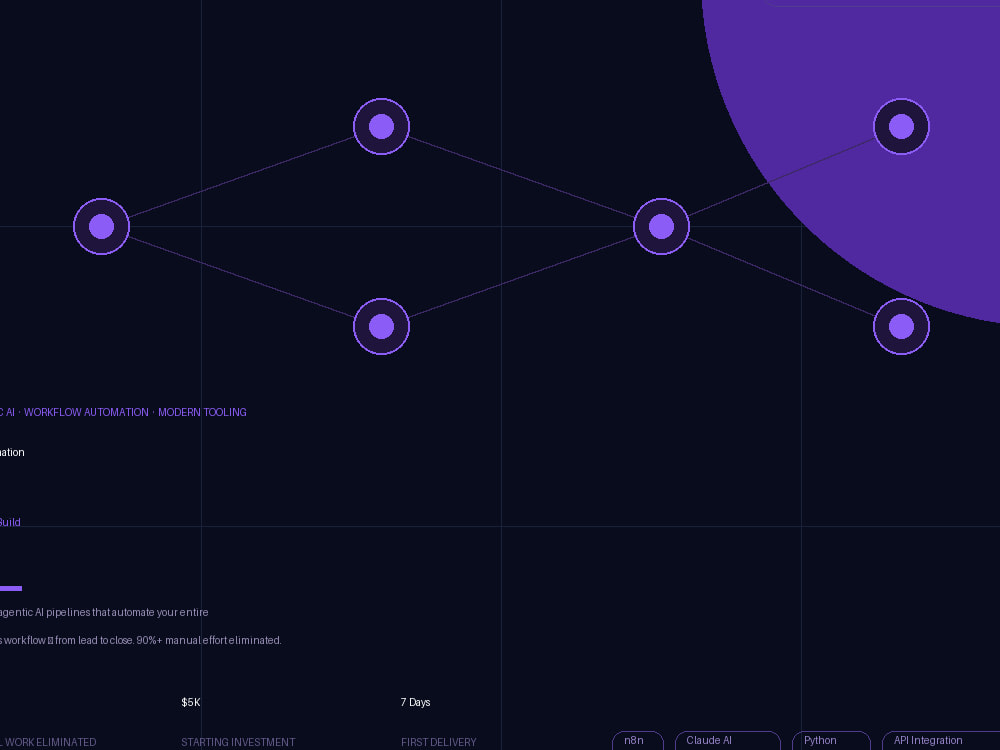Click the API Integration tag pill
The height and width of the screenshot is (750, 1000).
[941, 740]
